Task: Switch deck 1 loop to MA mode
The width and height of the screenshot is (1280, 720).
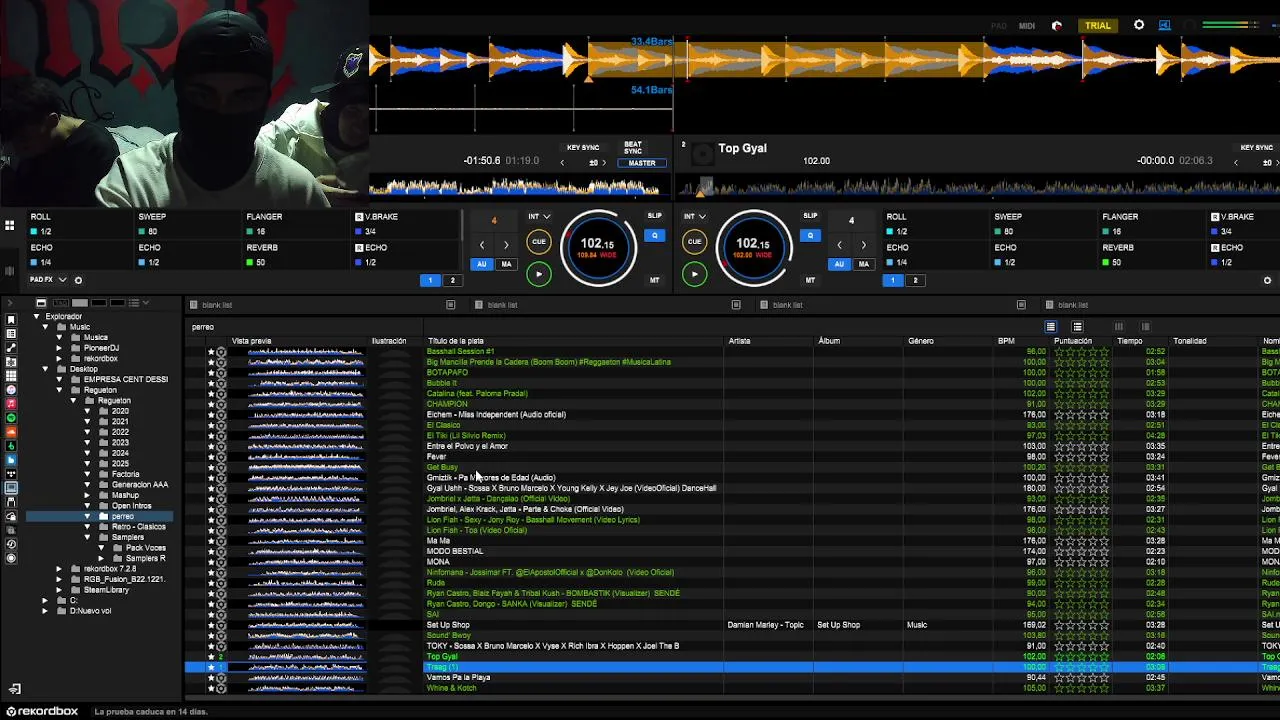Action: coord(506,264)
